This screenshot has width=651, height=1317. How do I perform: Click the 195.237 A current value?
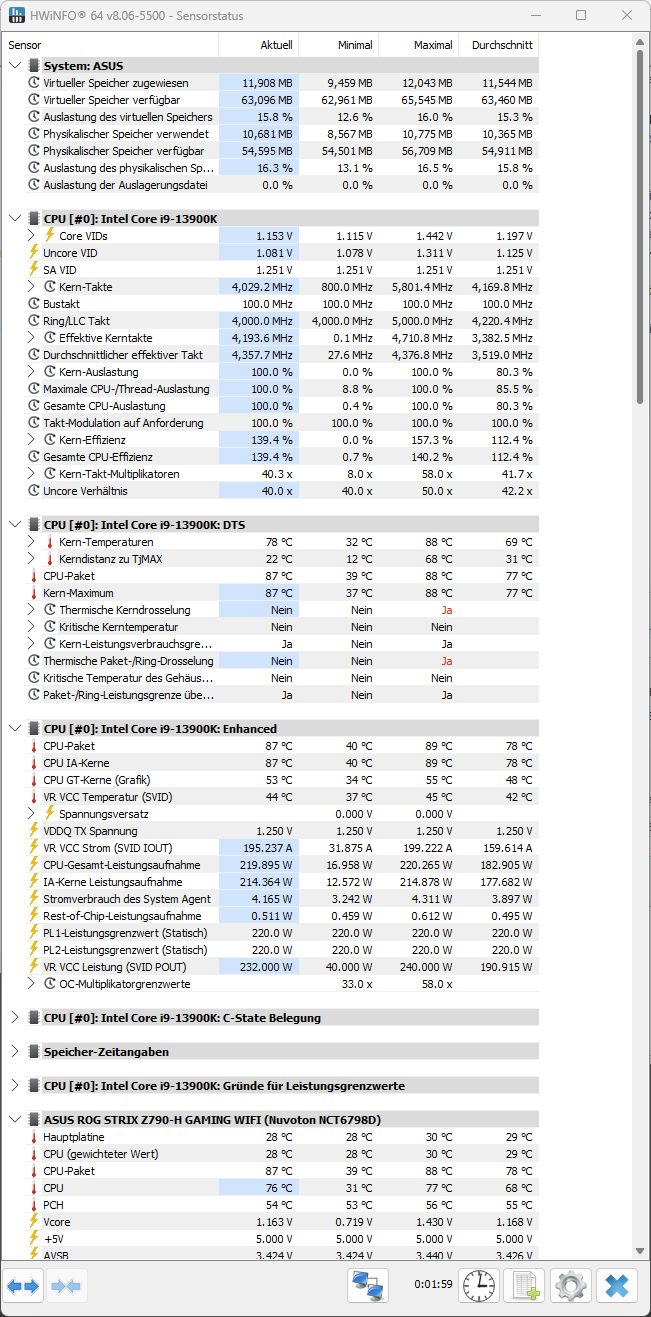tap(269, 848)
